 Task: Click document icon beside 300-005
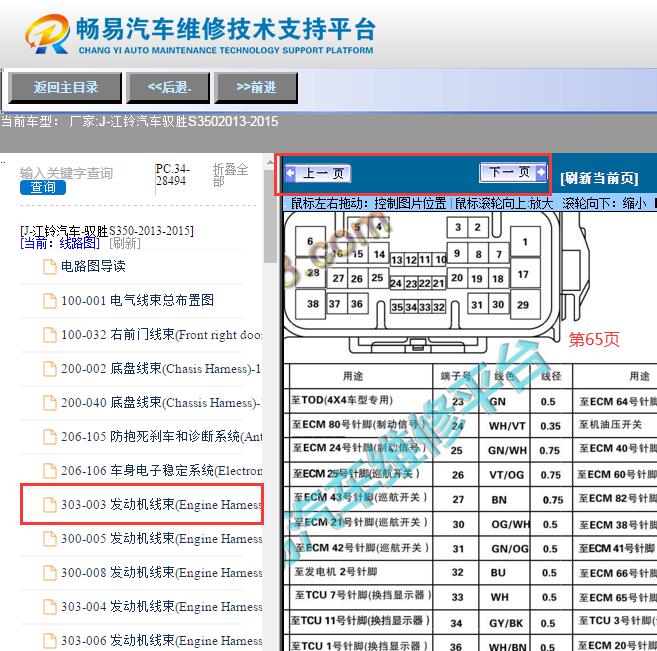tap(50, 539)
